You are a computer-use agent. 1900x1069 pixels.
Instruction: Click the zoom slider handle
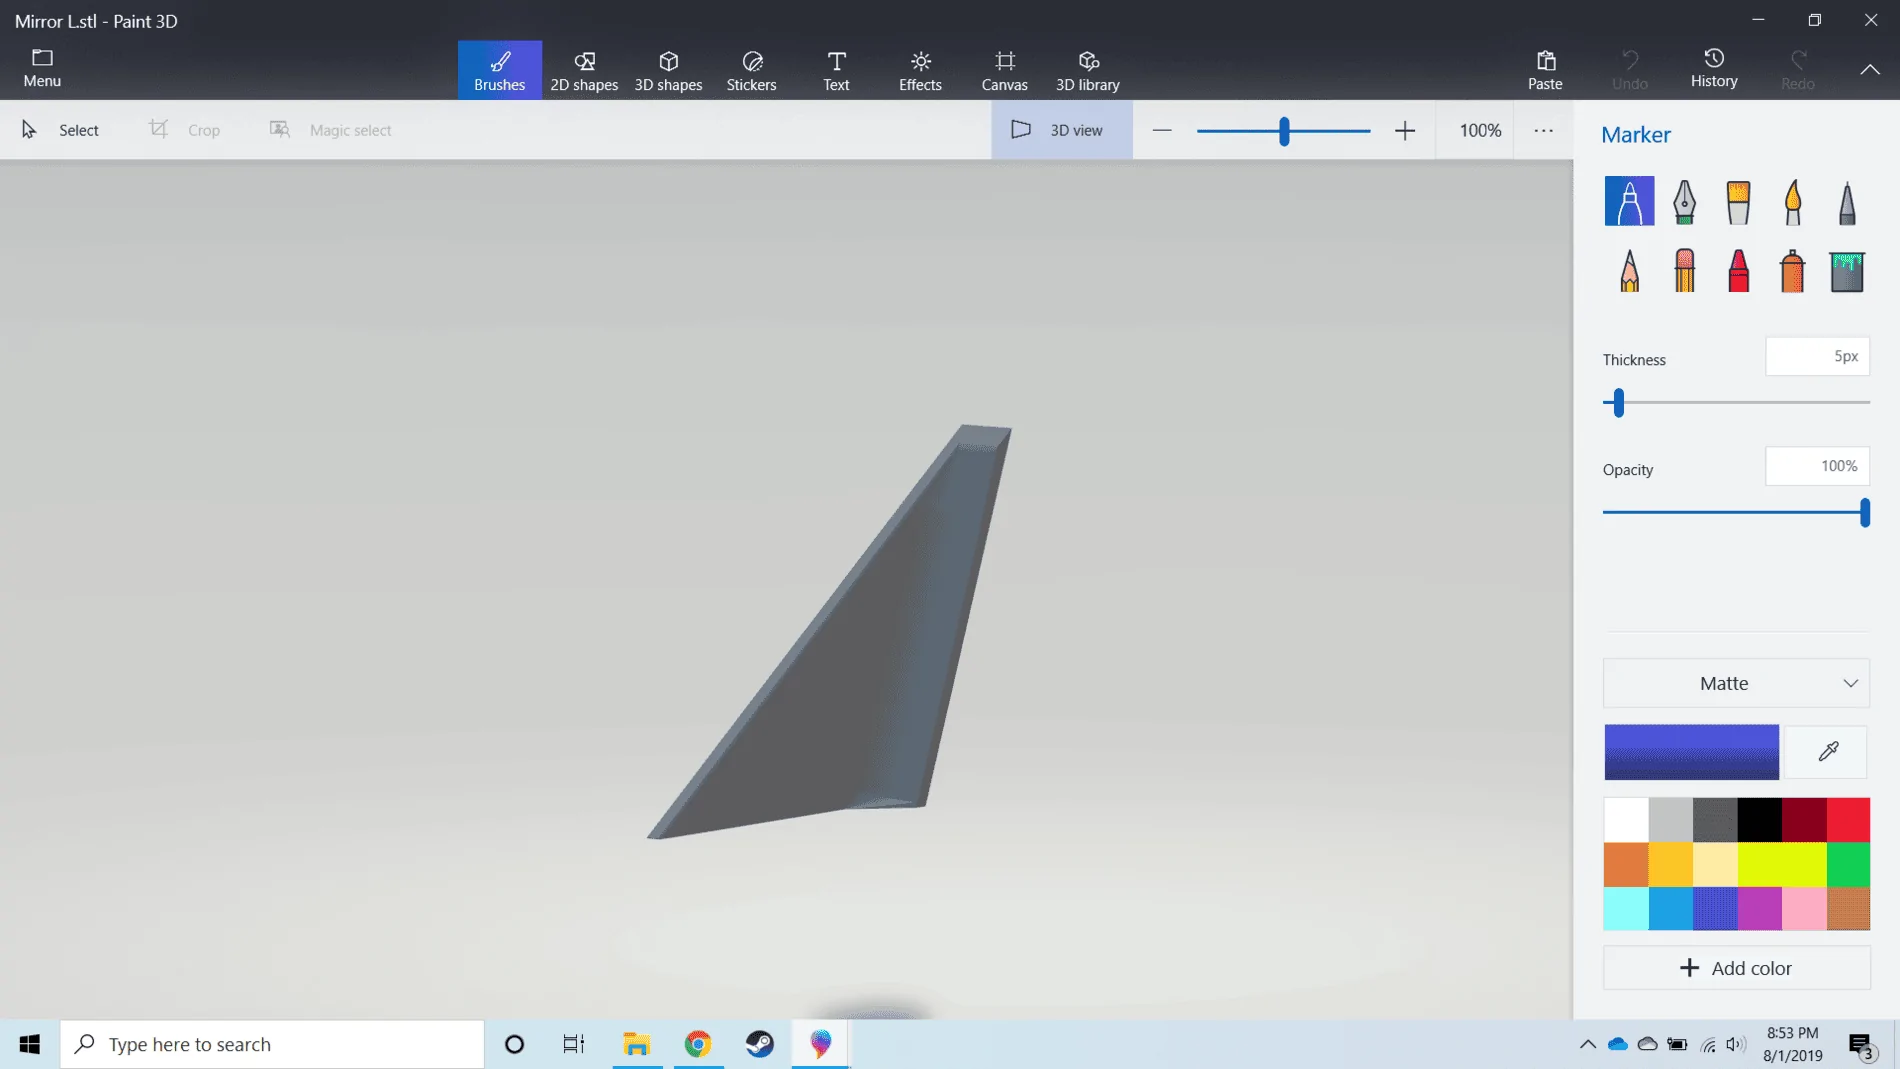pos(1284,131)
